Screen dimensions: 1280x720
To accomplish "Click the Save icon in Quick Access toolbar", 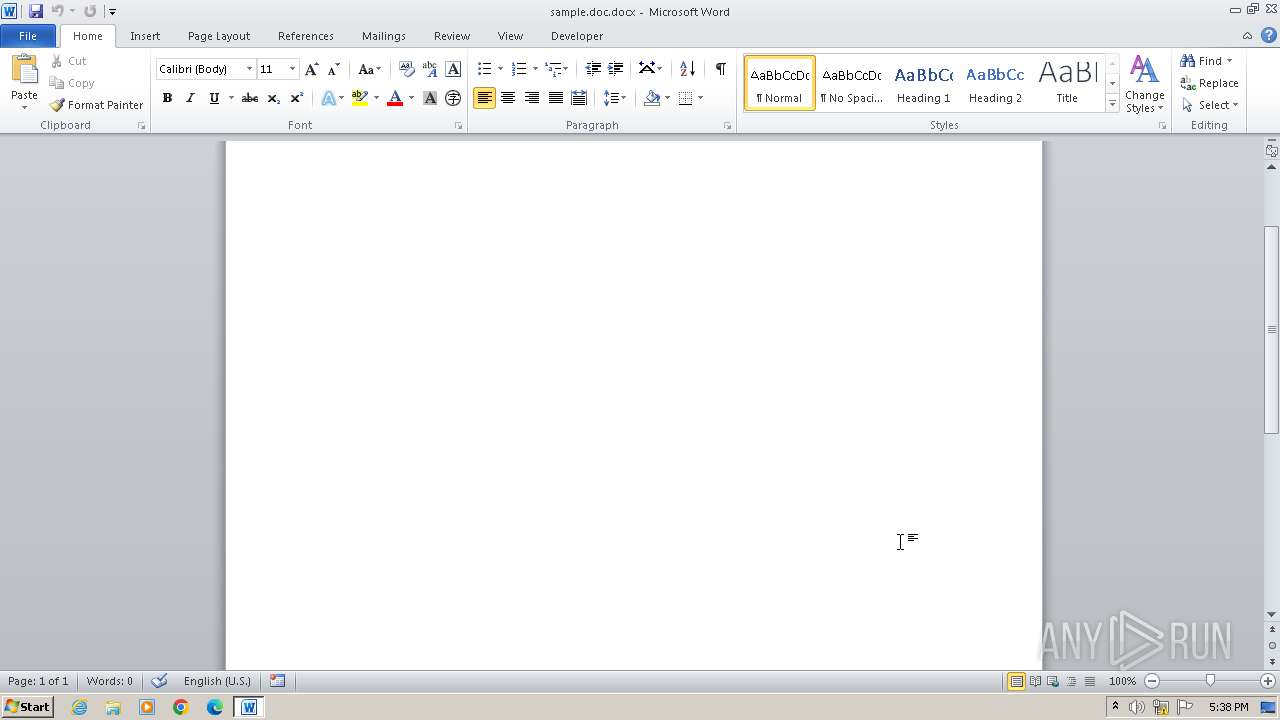I will coord(35,11).
